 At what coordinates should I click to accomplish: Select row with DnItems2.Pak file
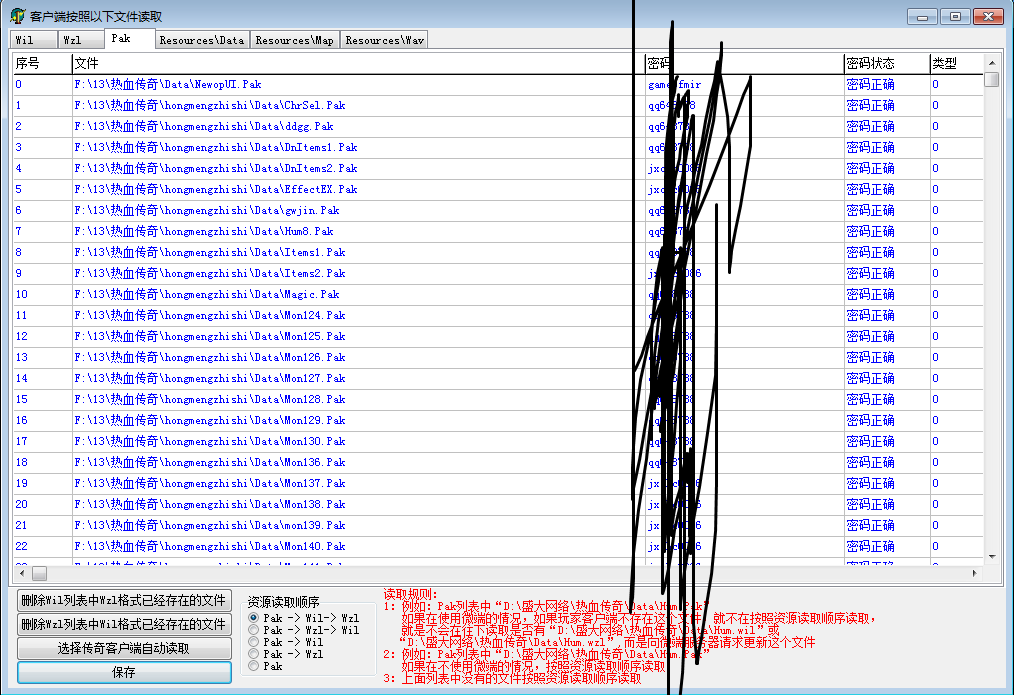498,169
